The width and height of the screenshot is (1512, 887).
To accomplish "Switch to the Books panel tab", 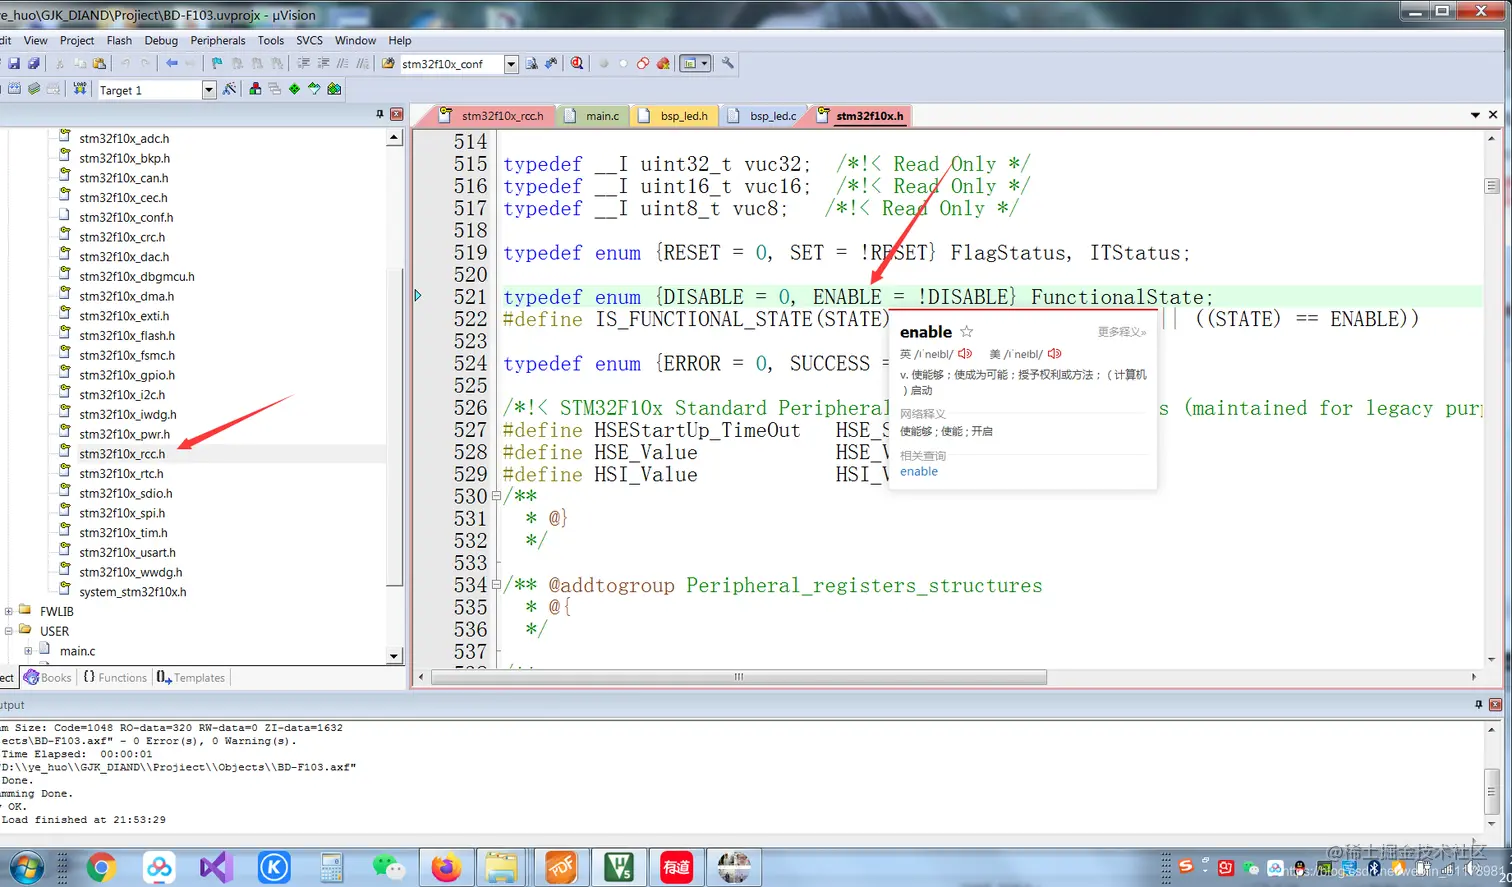I will pyautogui.click(x=48, y=677).
